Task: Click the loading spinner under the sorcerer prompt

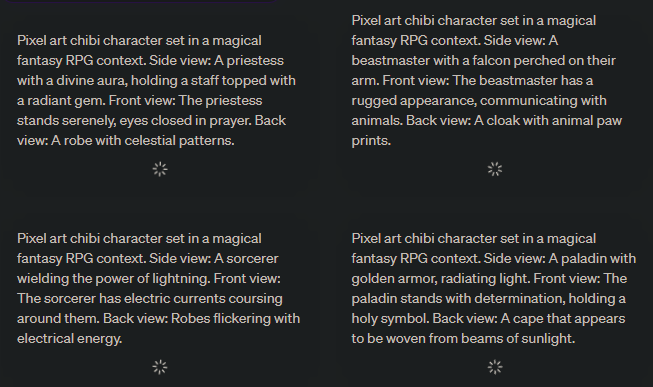Action: point(160,367)
